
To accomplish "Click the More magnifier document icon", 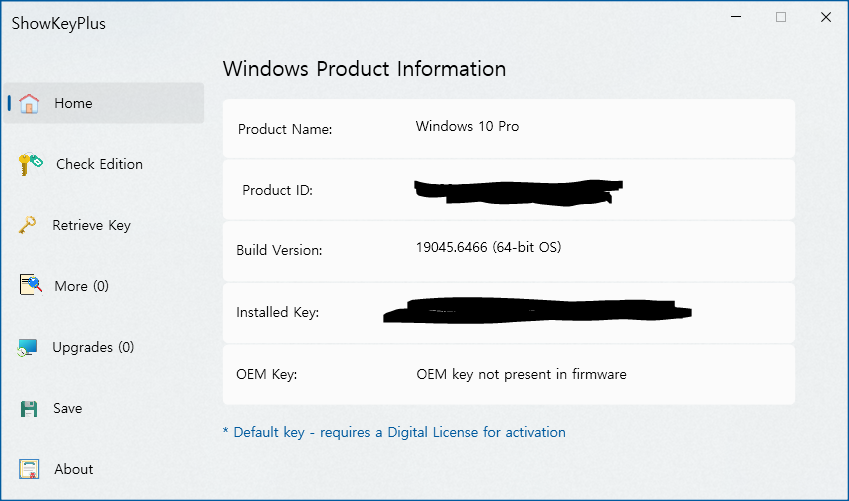I will click(30, 285).
